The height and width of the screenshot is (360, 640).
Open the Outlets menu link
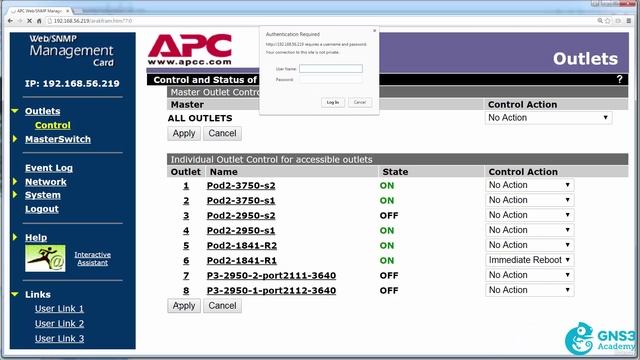[42, 111]
